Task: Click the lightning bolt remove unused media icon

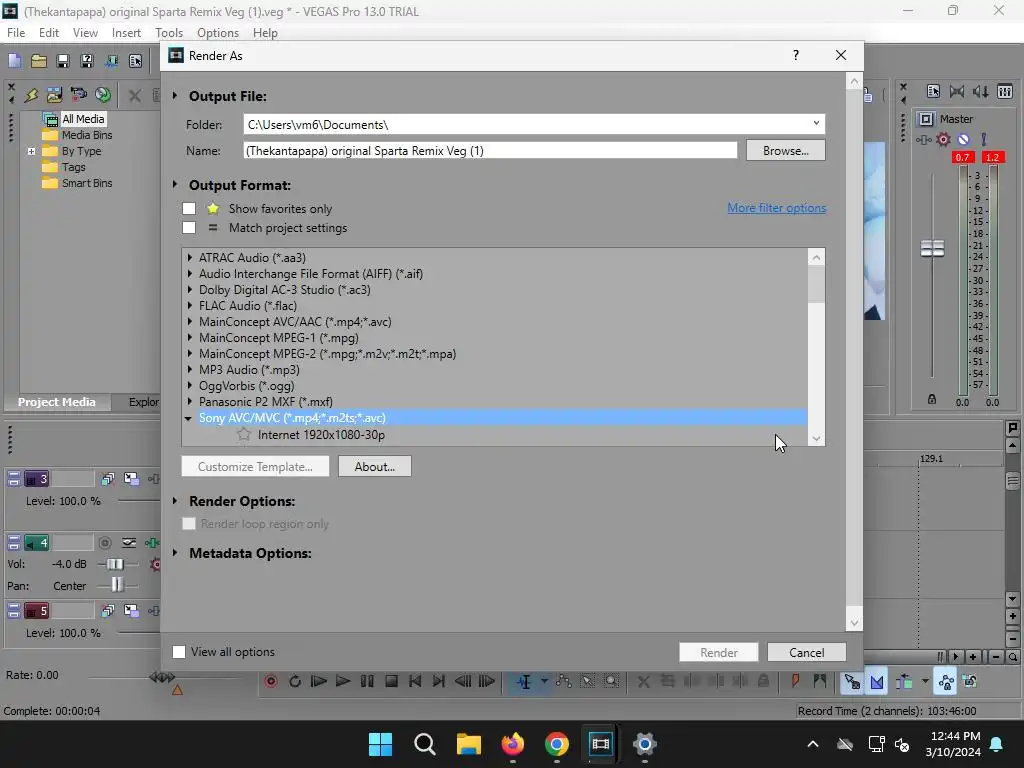Action: pos(31,95)
